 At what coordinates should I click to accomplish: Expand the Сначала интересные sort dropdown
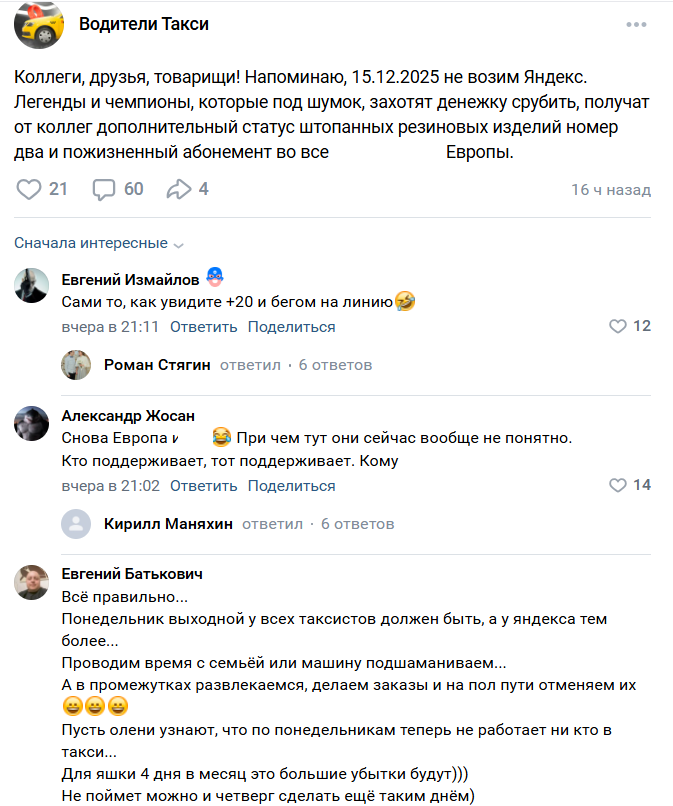coord(99,243)
